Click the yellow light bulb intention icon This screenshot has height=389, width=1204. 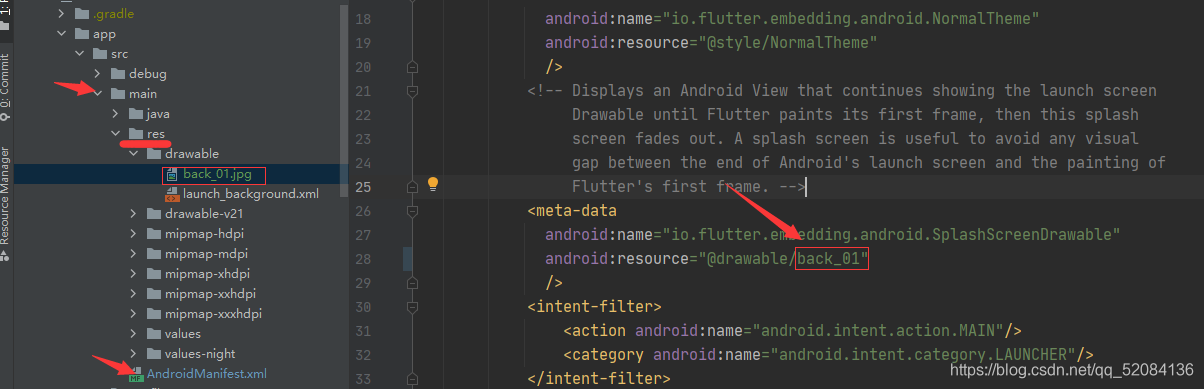point(433,185)
